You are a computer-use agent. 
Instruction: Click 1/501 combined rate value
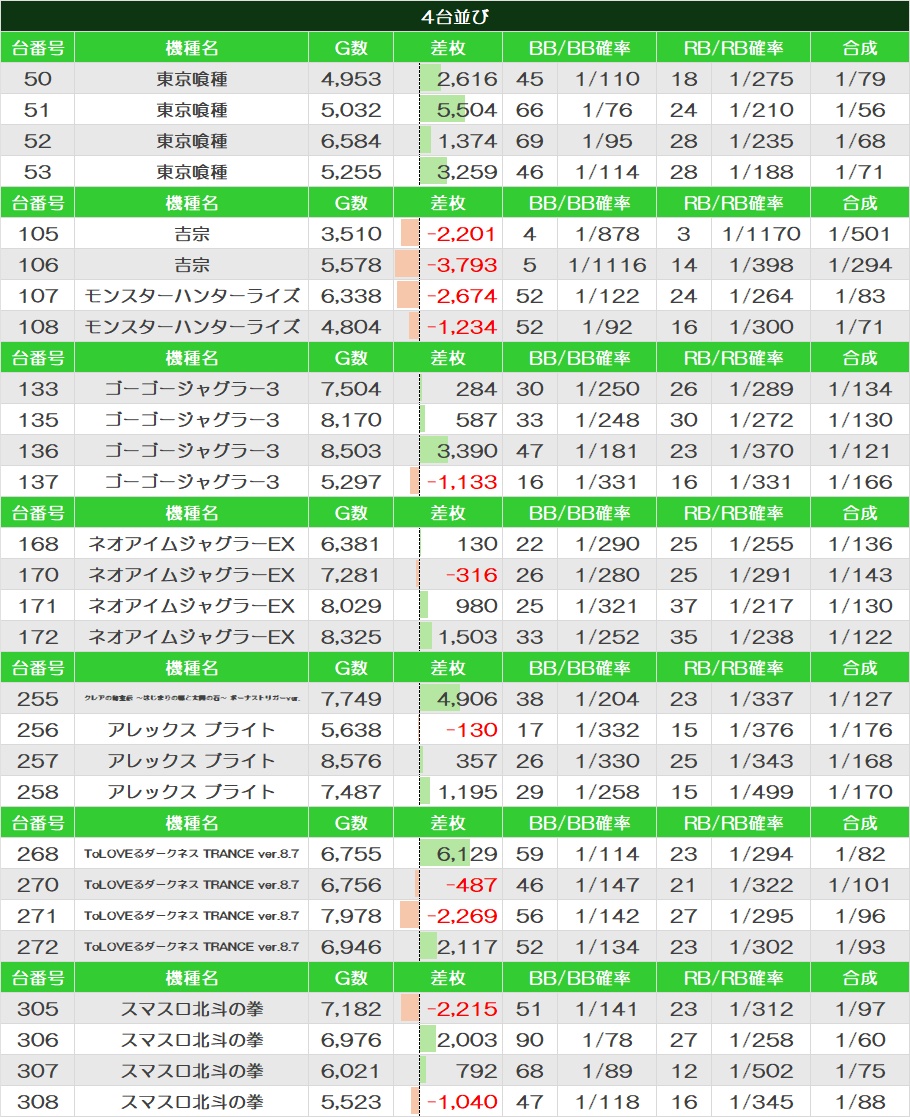(x=860, y=234)
